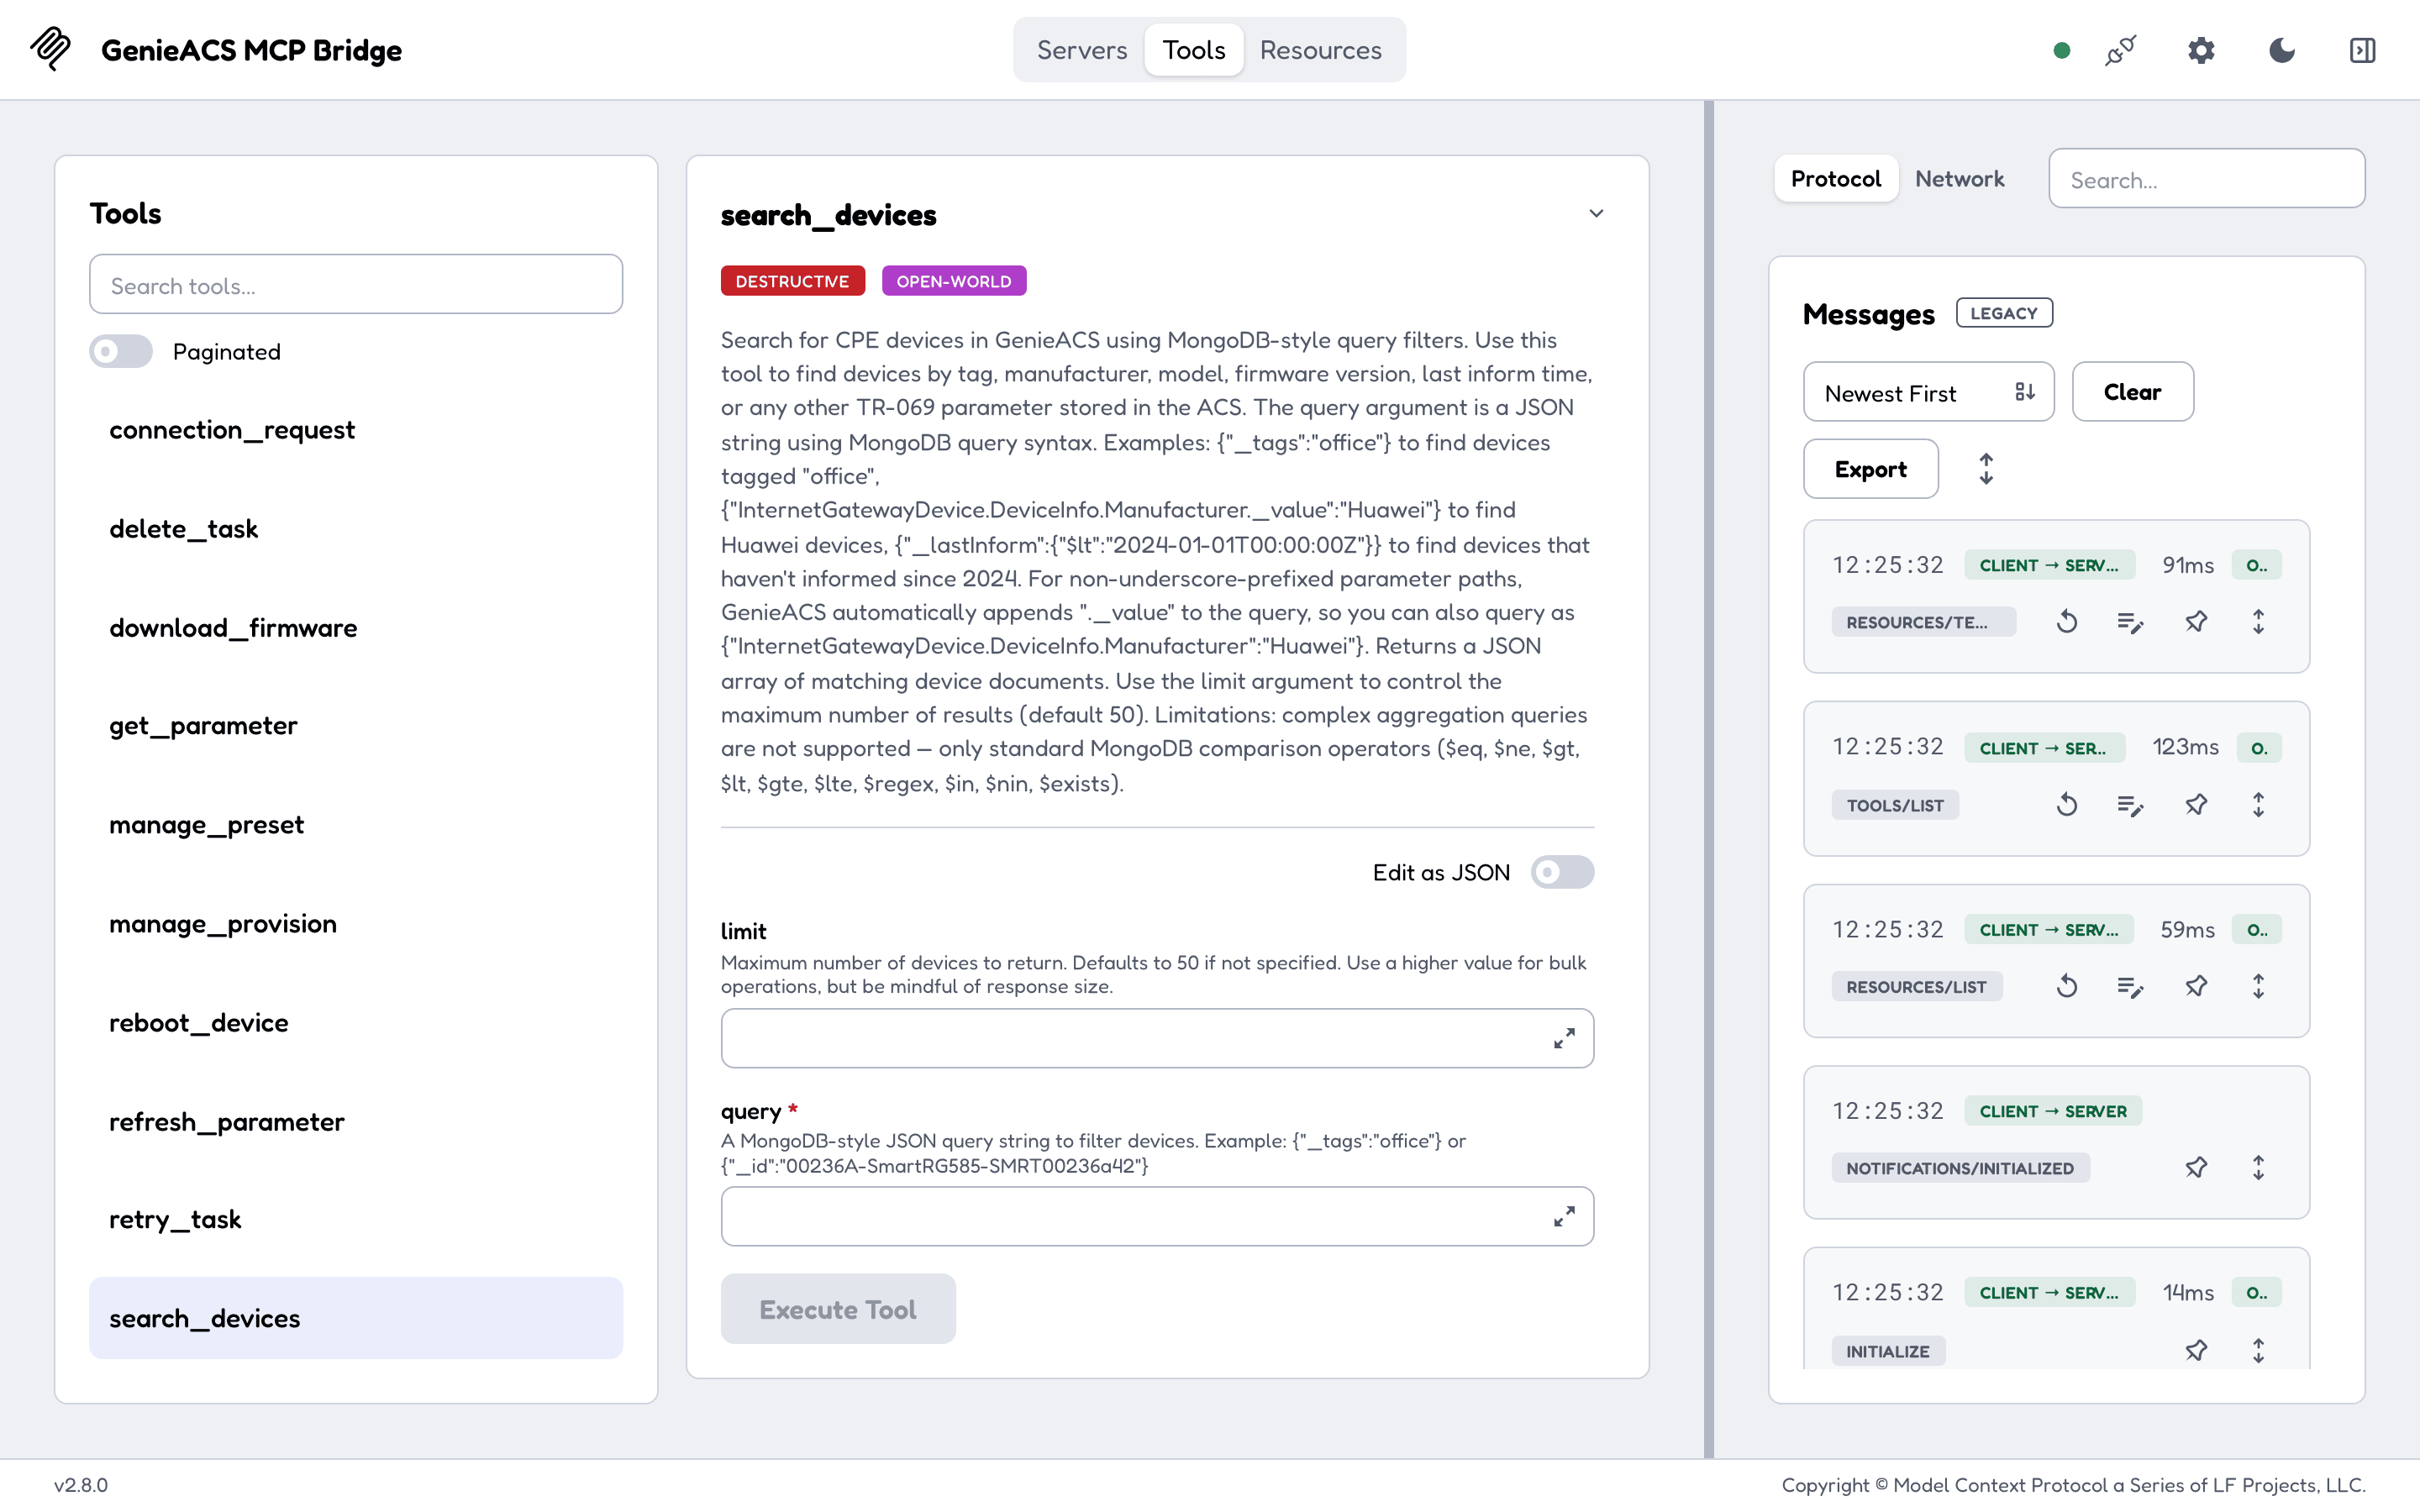The image size is (2420, 1512).
Task: Pin the RESOURCES/TE... message
Action: [x=2196, y=622]
